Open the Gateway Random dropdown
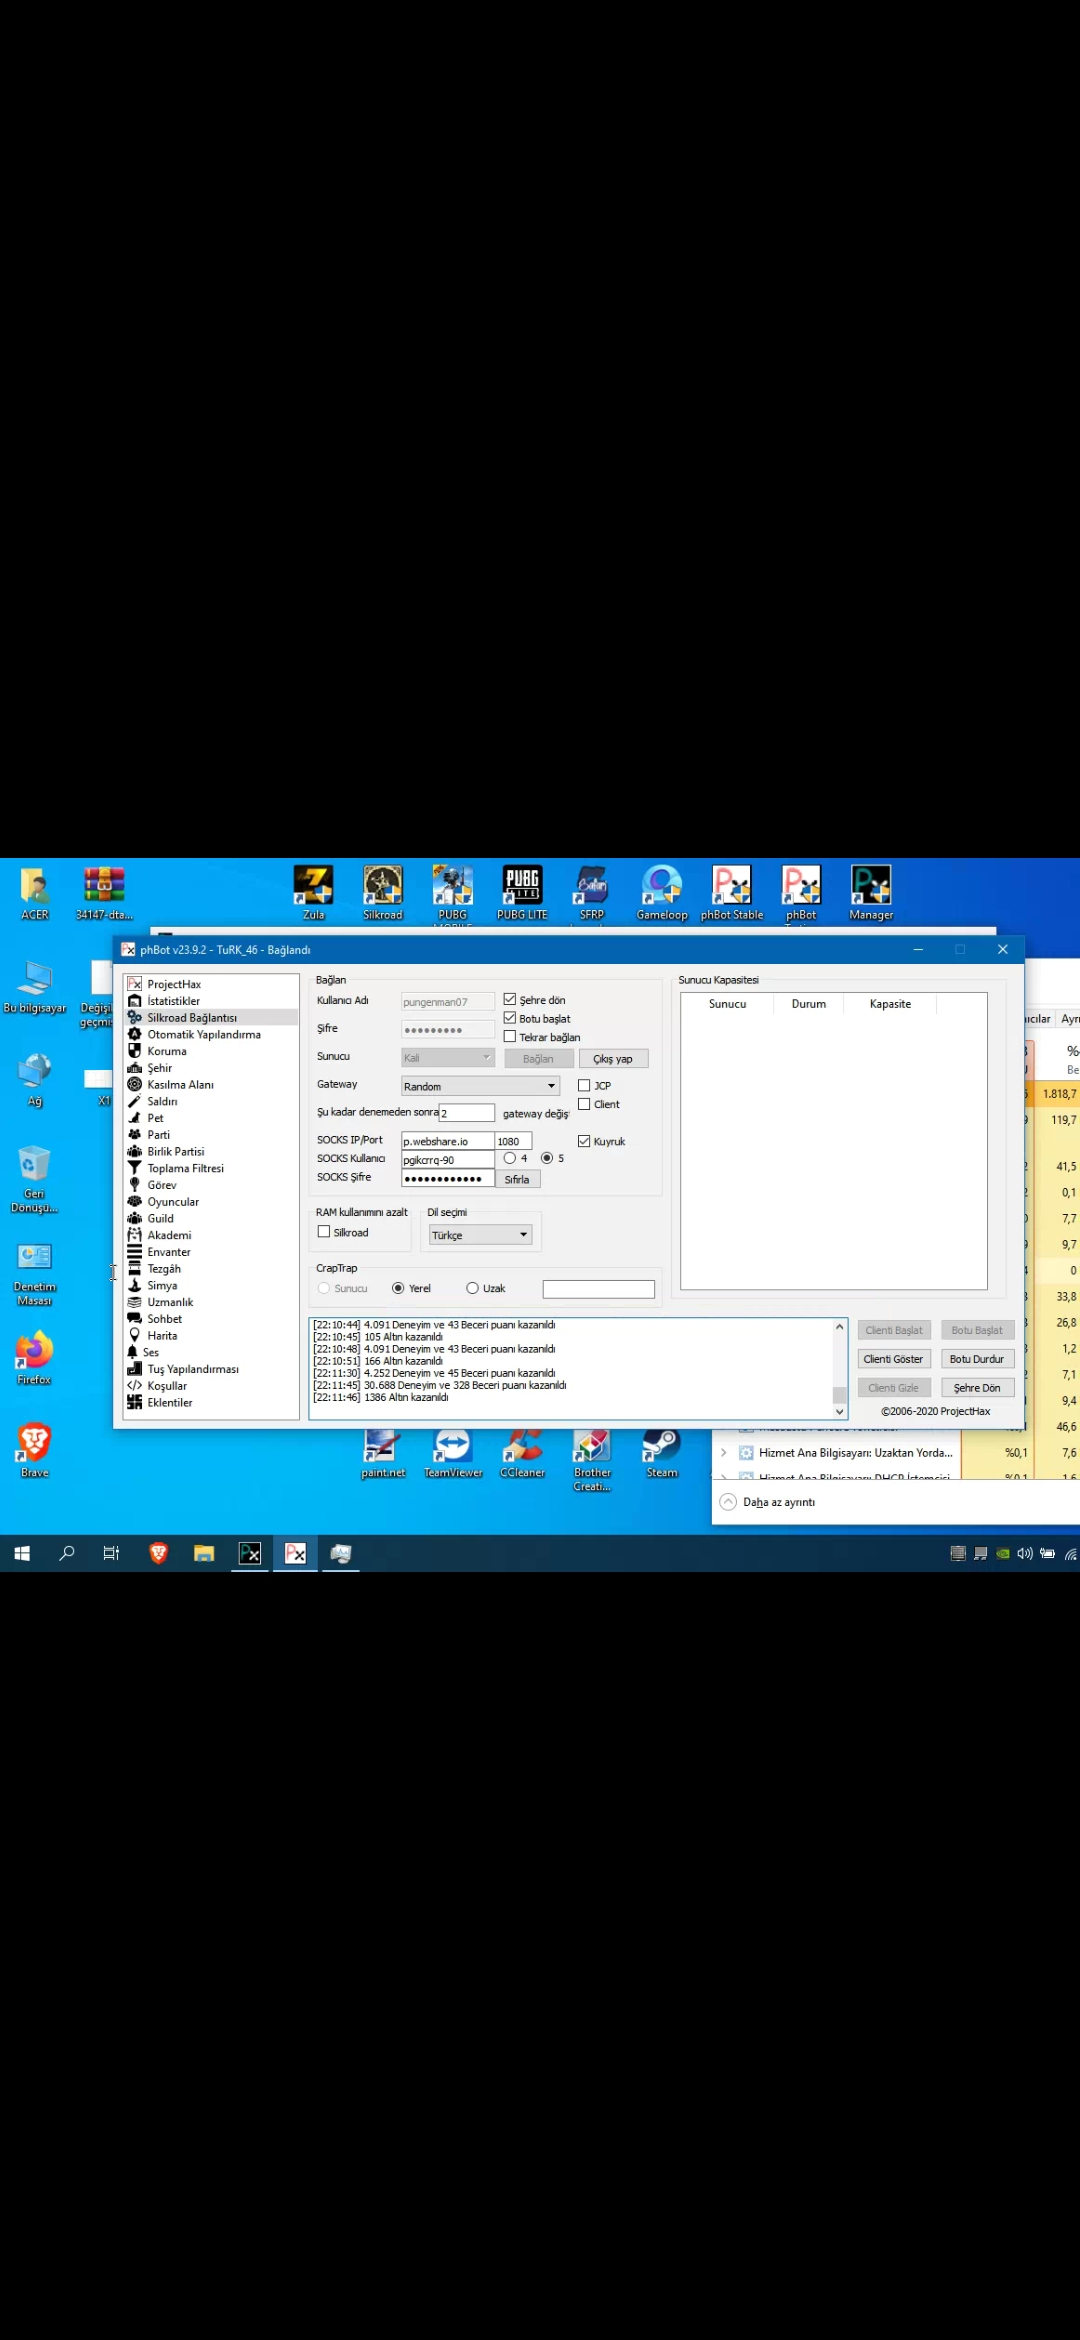Viewport: 1080px width, 2340px height. (x=480, y=1086)
